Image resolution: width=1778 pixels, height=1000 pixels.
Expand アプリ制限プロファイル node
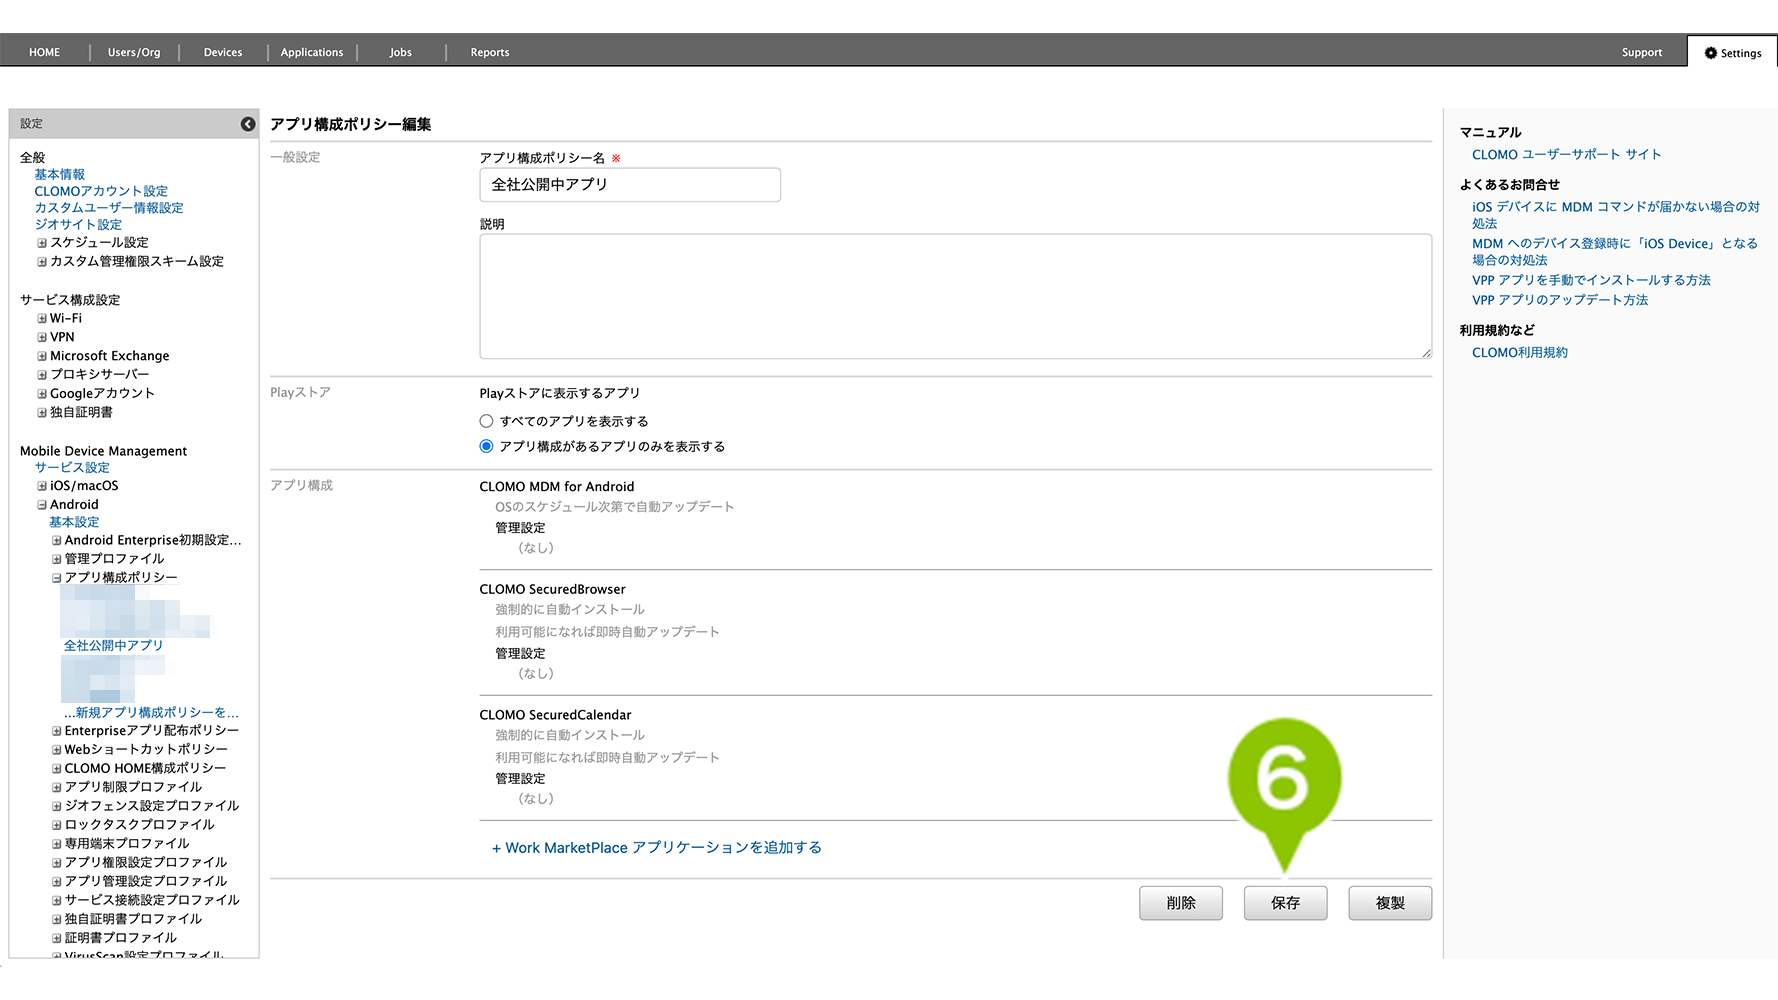(x=57, y=788)
